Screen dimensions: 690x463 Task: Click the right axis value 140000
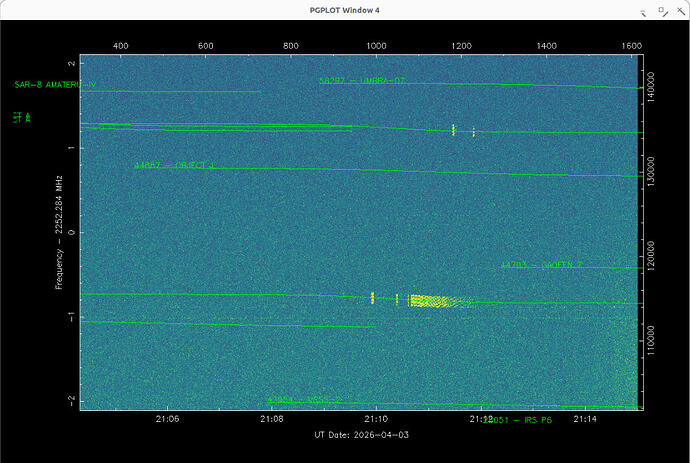[651, 87]
